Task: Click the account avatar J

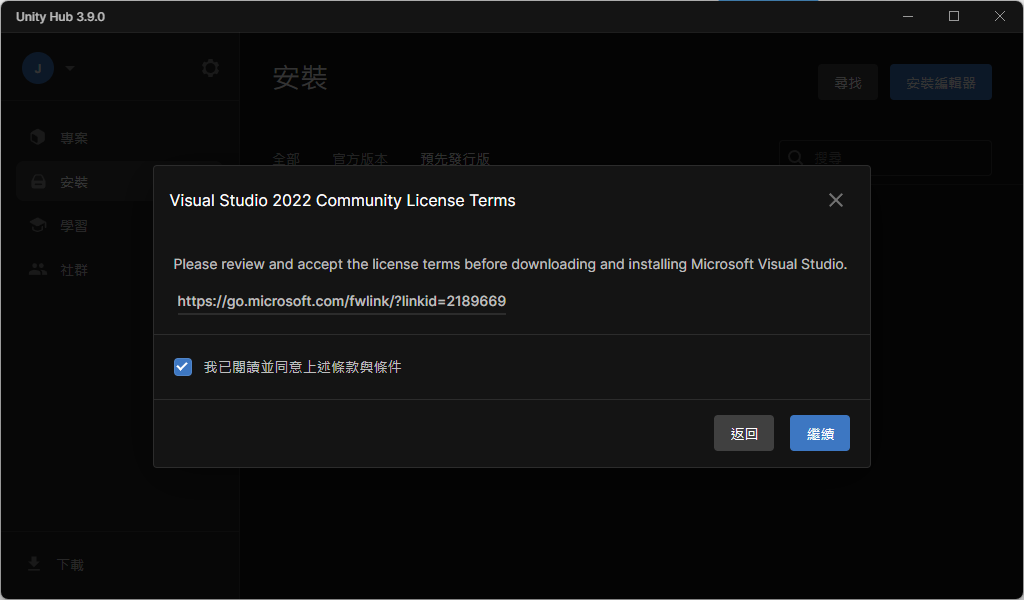Action: pos(38,68)
